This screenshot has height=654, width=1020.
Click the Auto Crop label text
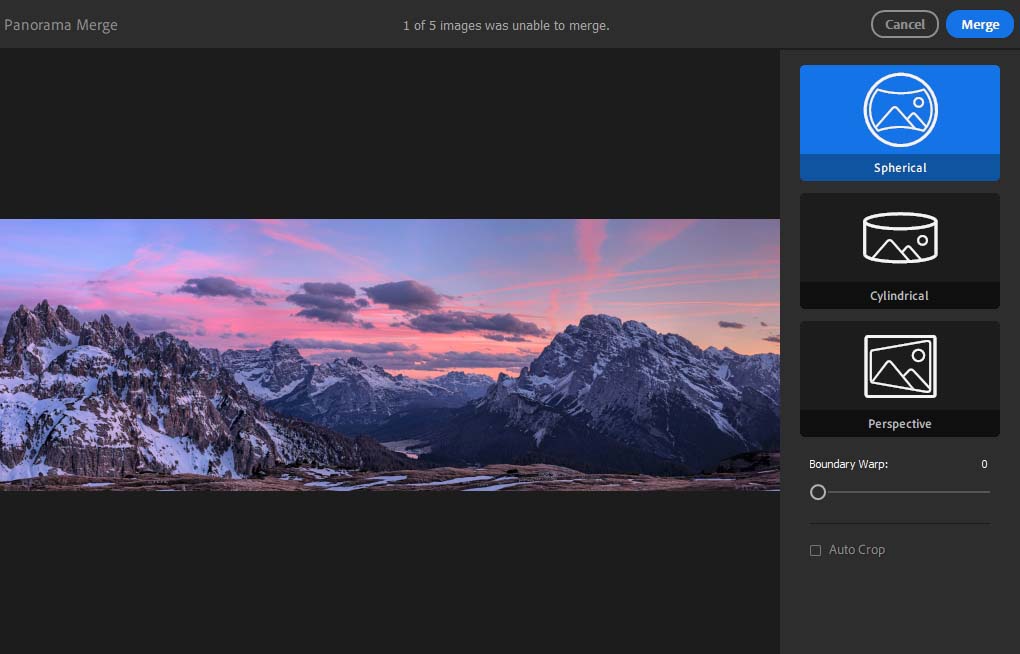click(x=857, y=550)
